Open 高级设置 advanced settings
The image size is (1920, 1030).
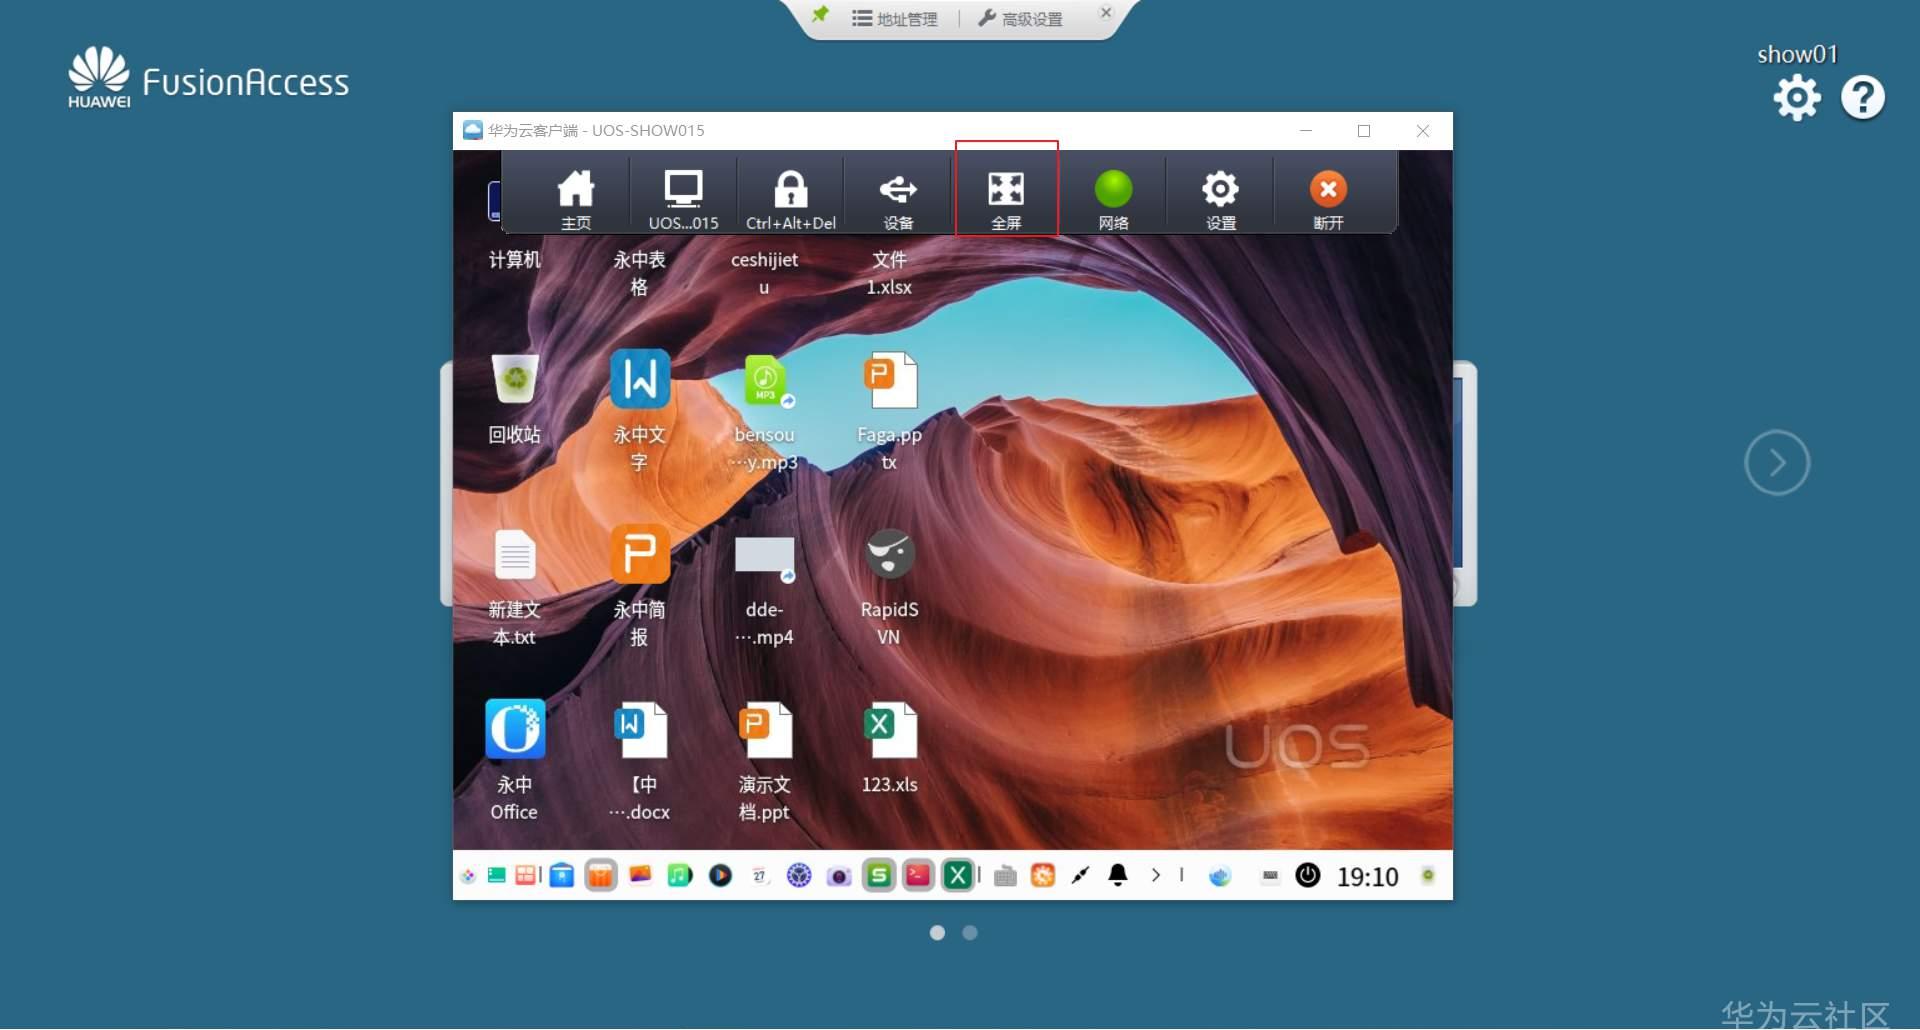coord(1020,18)
